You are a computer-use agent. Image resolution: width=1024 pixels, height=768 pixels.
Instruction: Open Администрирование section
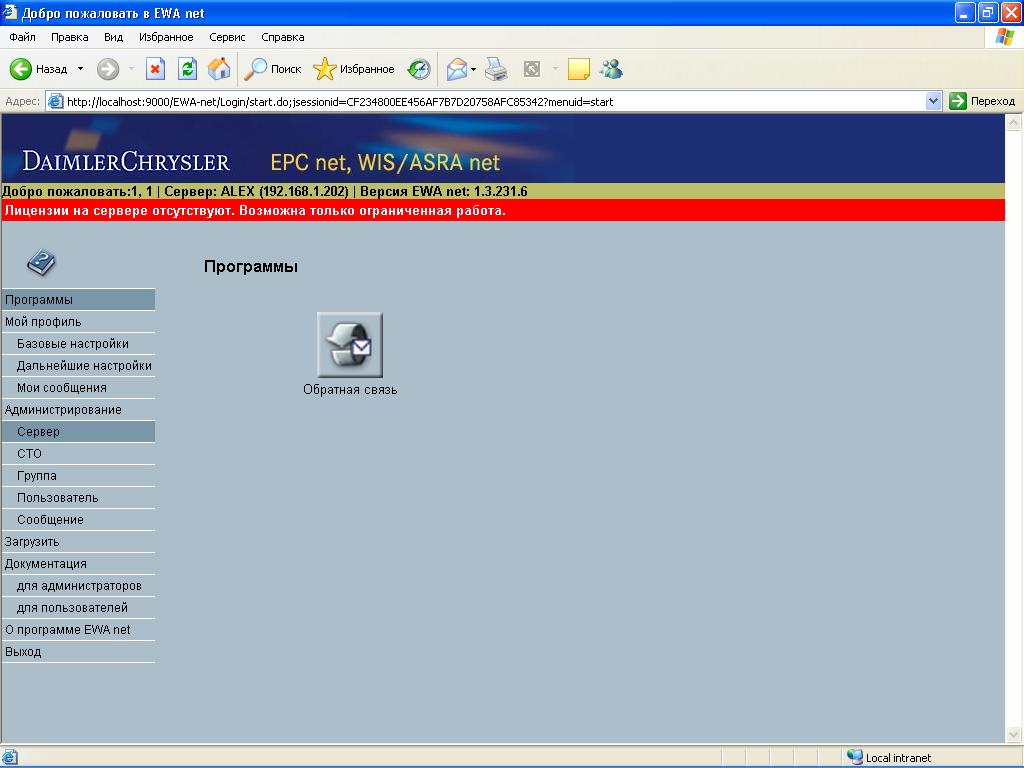(78, 409)
